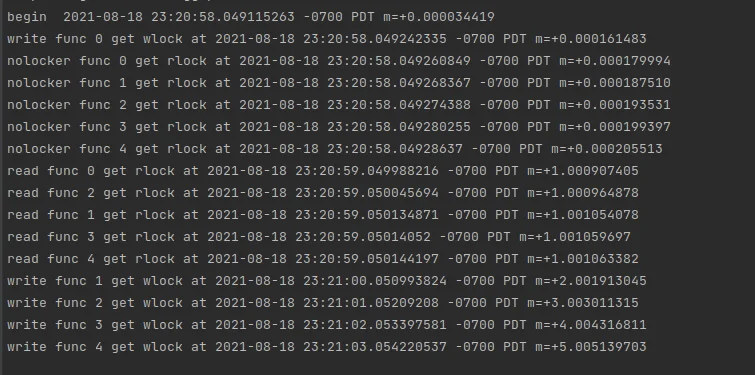Click the 'write func 0 get wlock' line
The image size is (755, 375).
[327, 39]
